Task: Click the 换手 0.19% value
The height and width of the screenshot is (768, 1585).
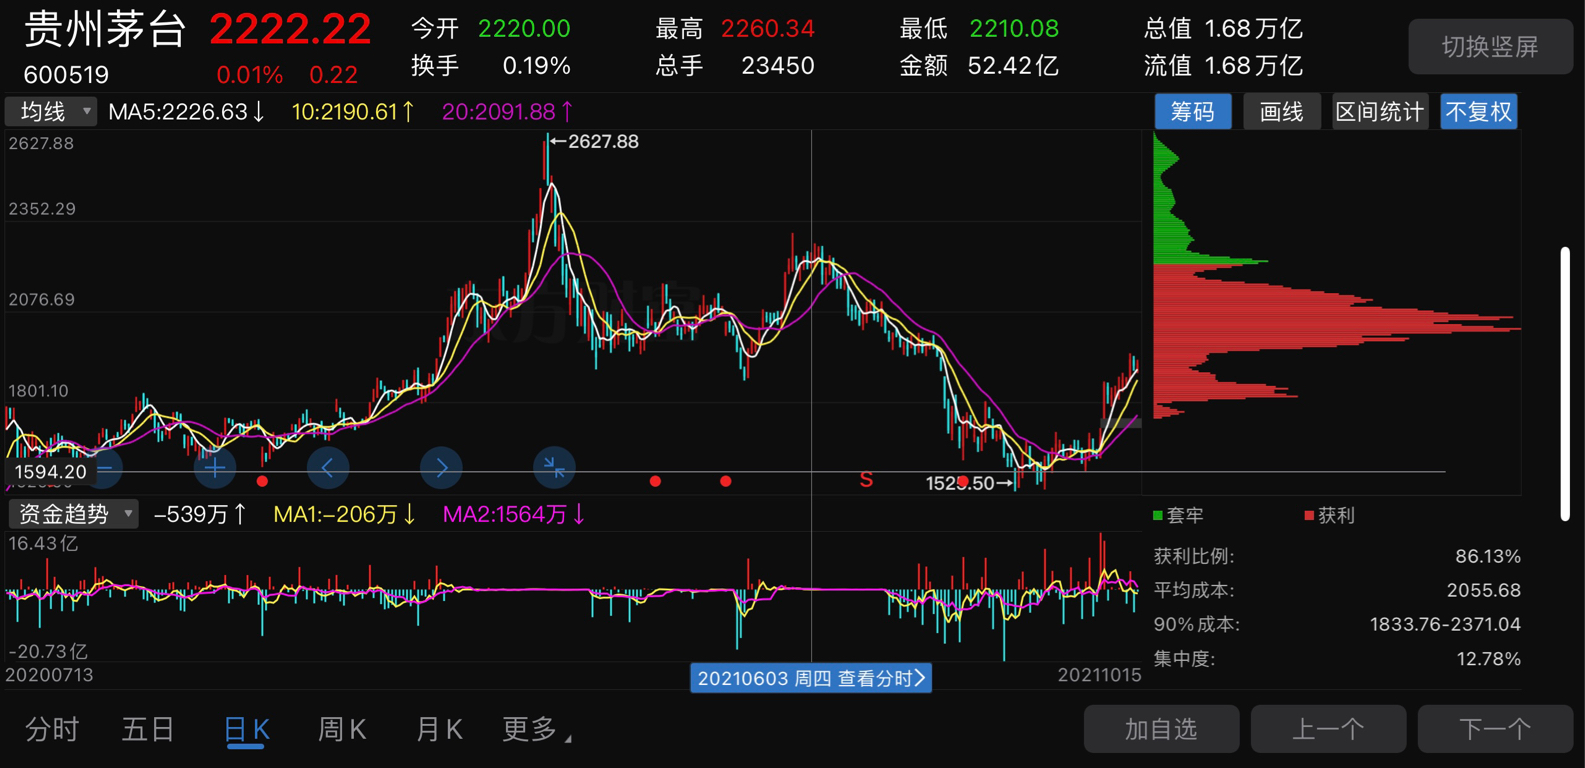Action: (x=536, y=66)
